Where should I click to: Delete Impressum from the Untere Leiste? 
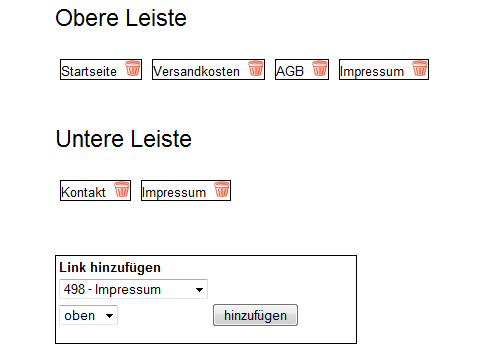[x=222, y=189]
